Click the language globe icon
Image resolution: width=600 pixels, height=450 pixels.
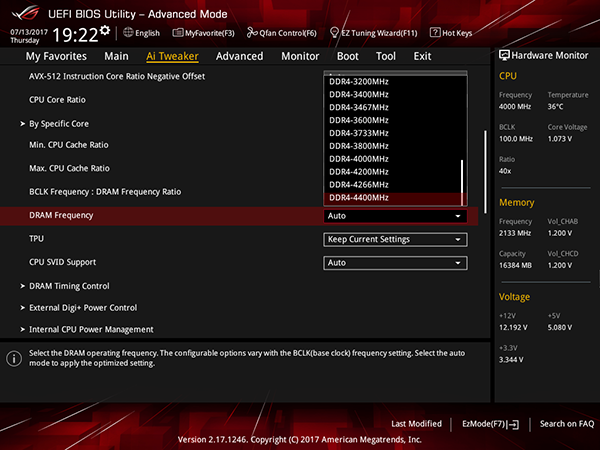128,33
